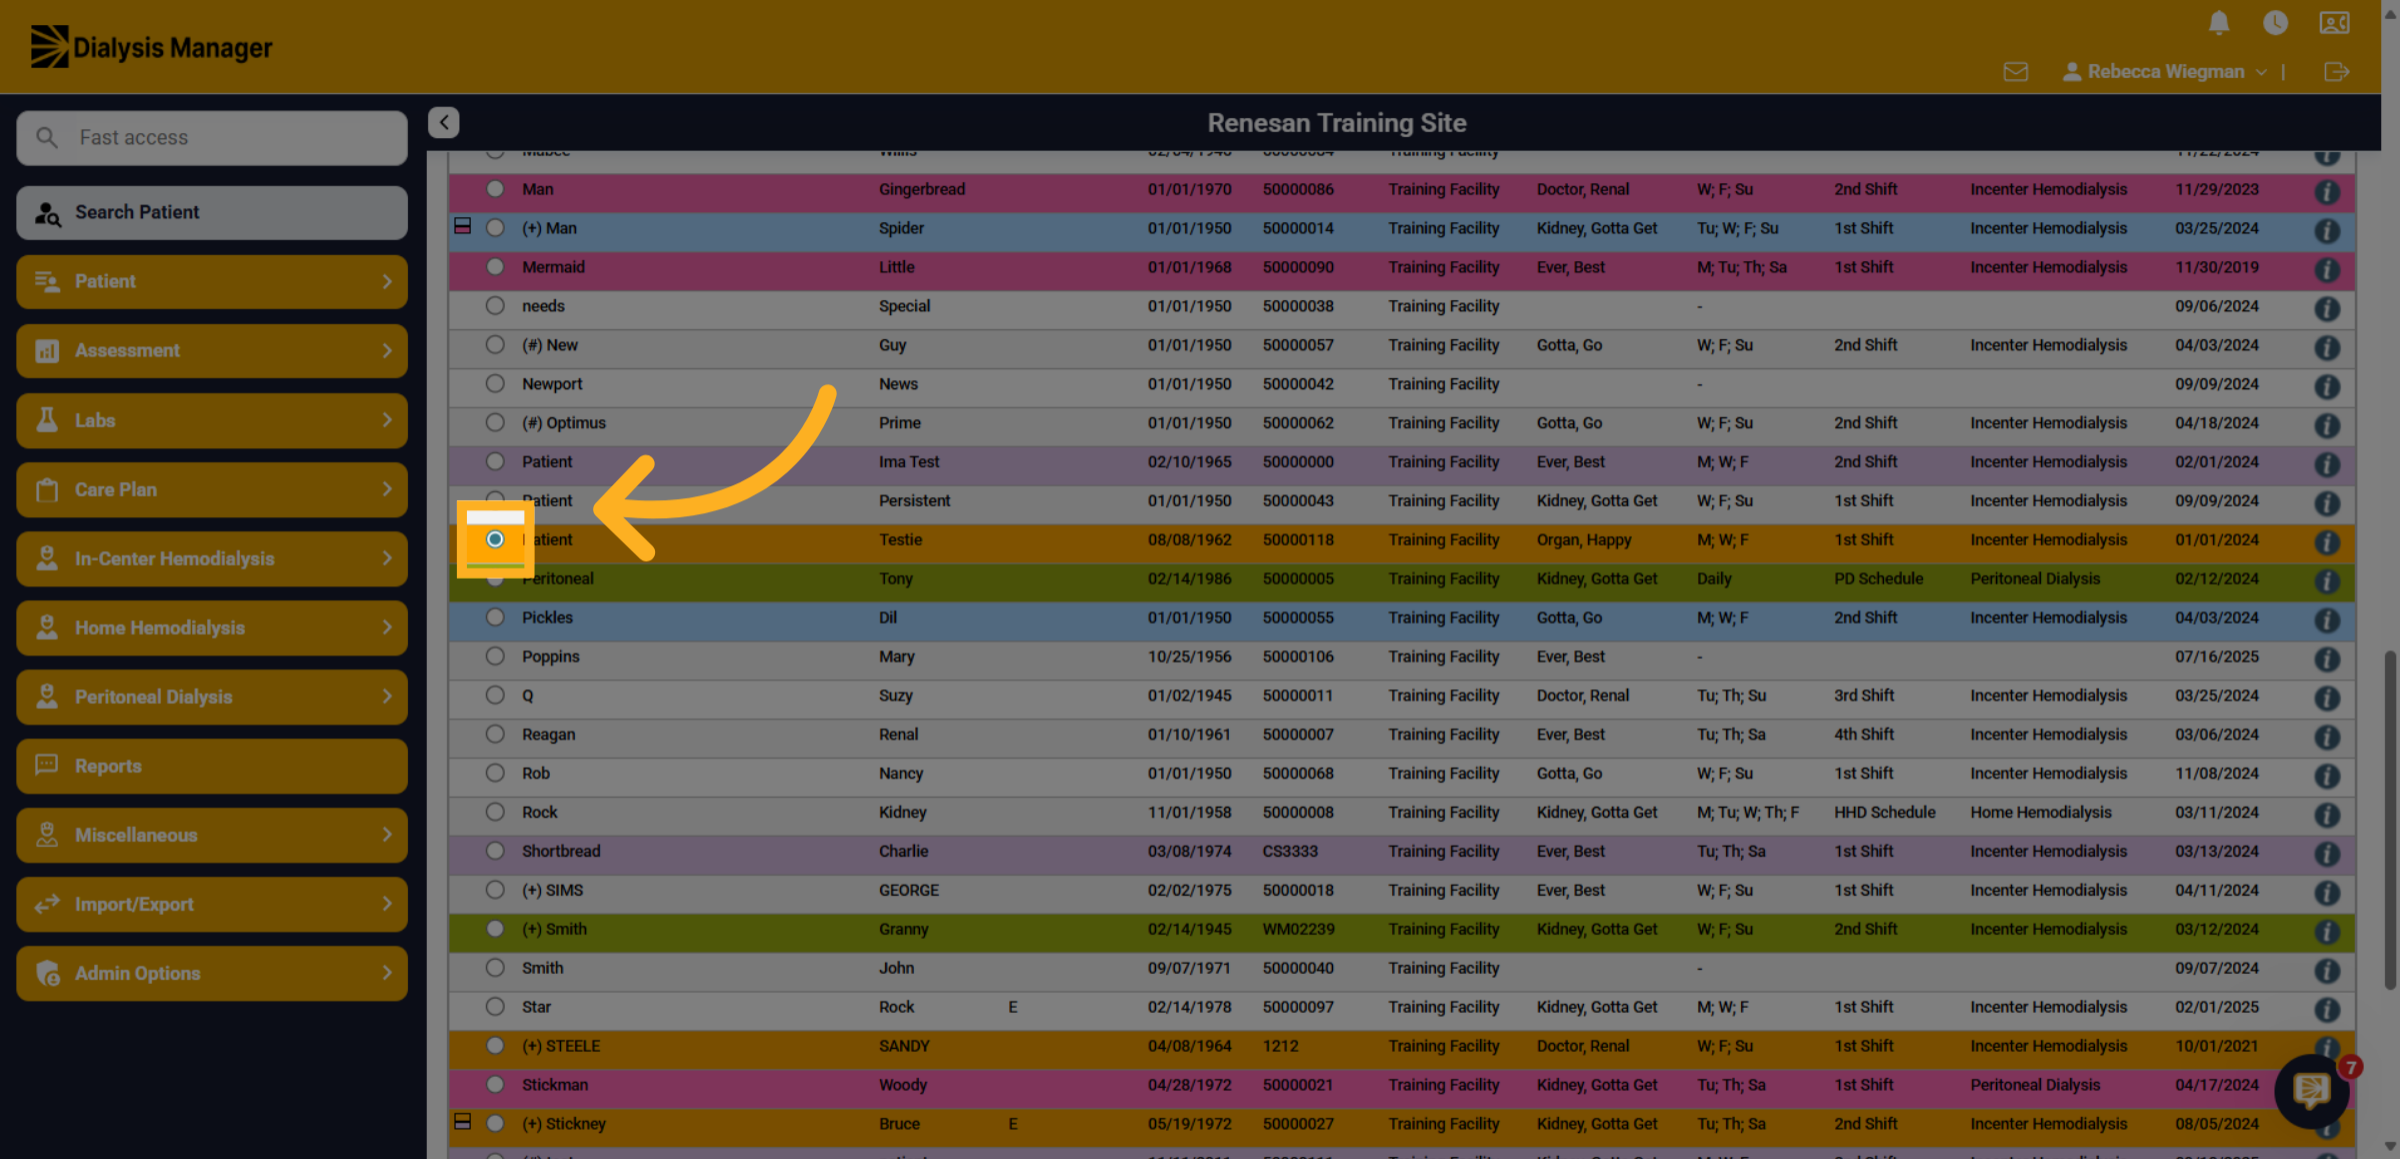Select the radio button for Poppins Mary

pyautogui.click(x=495, y=656)
